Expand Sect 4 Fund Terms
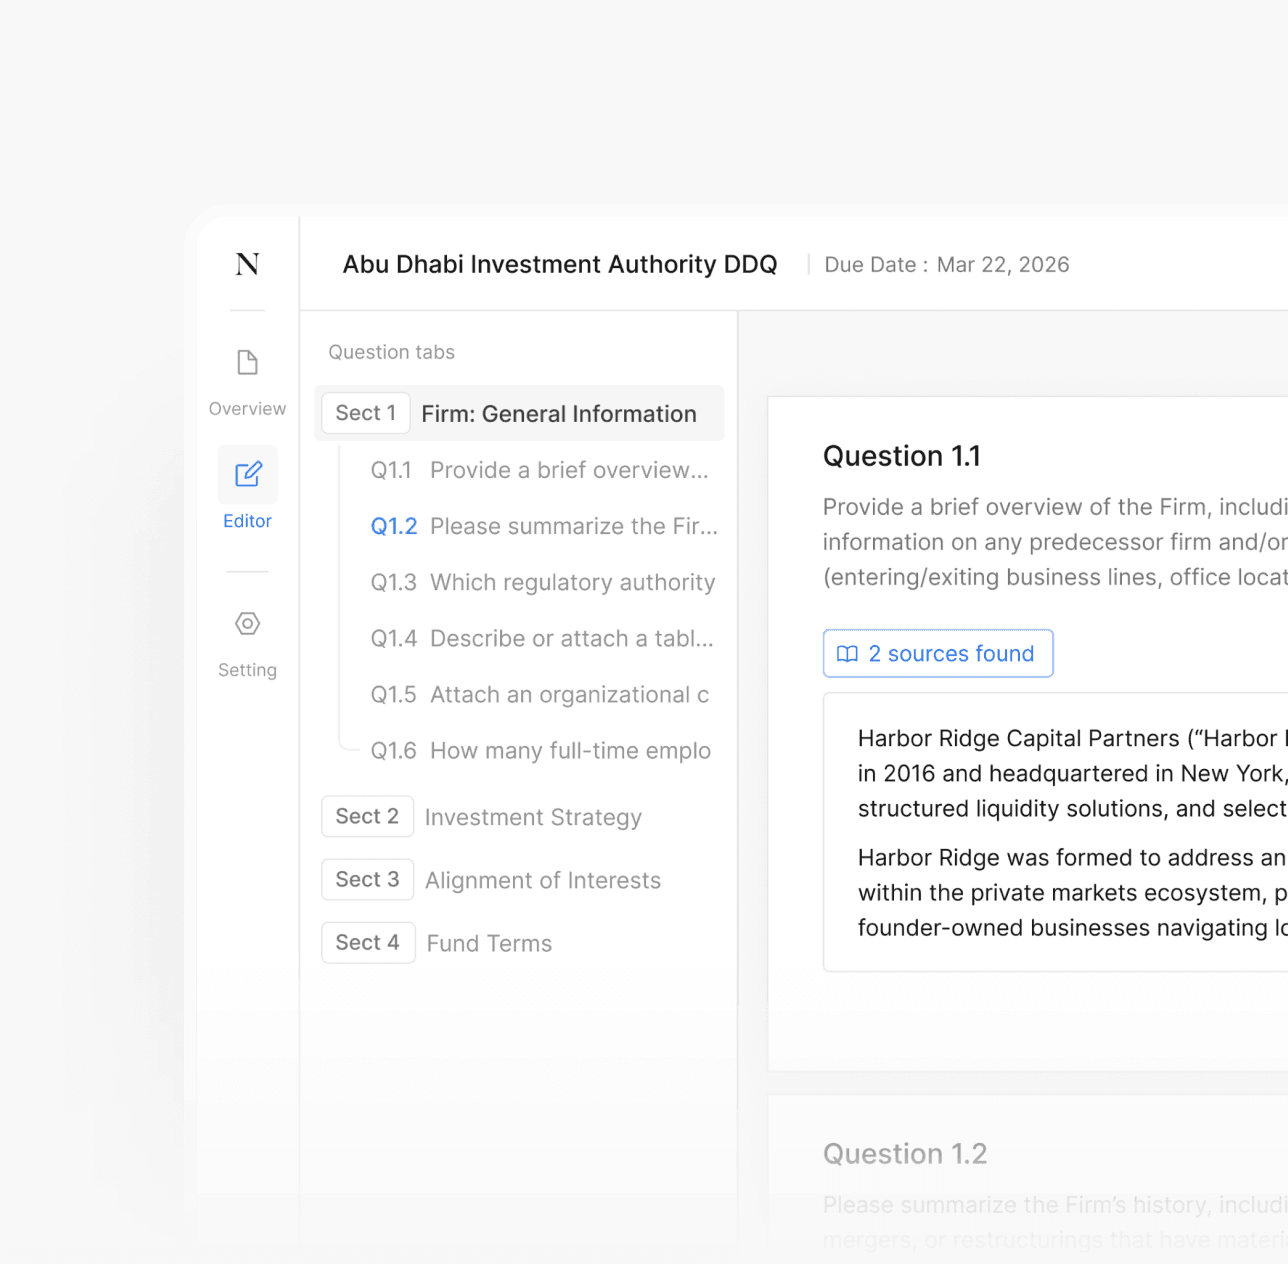1288x1264 pixels. (437, 943)
